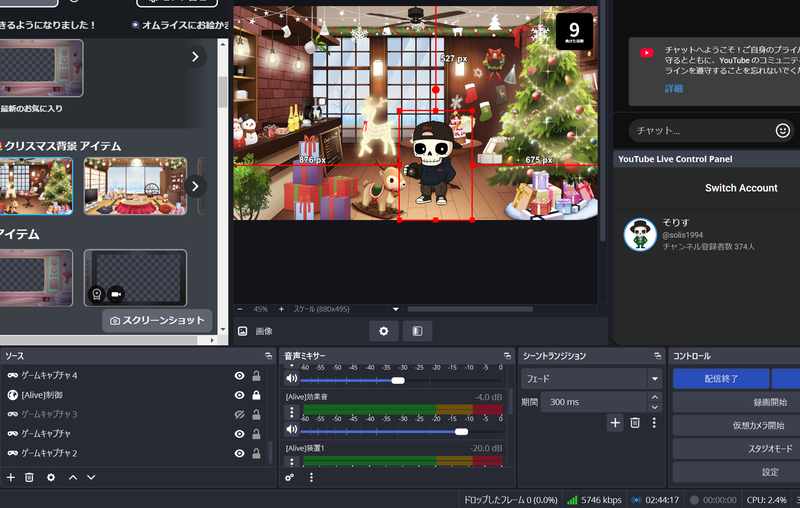Delete selected source with trash icon
The width and height of the screenshot is (800, 508).
29,477
